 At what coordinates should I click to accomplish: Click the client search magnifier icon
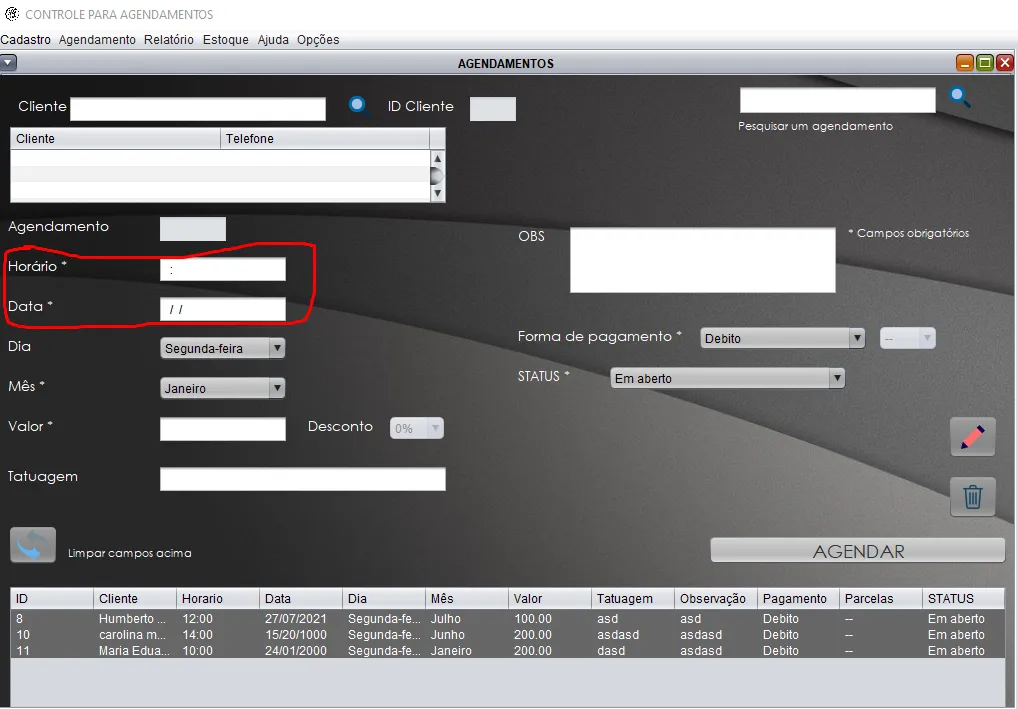358,106
